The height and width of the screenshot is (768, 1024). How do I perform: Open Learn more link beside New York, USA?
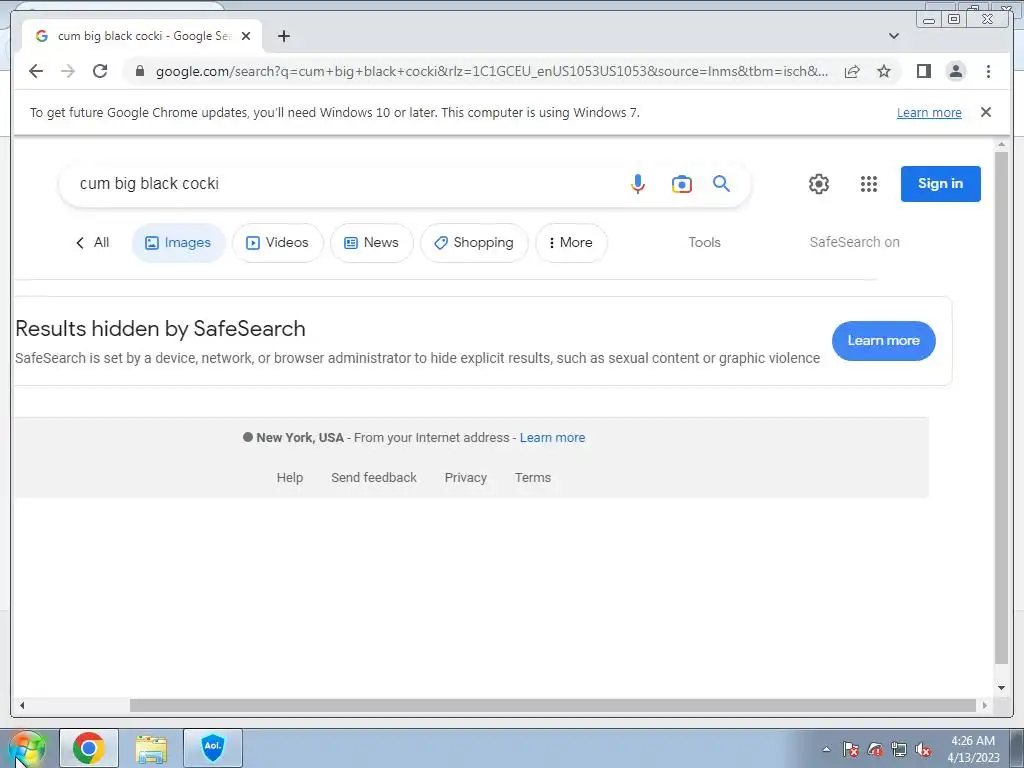pyautogui.click(x=552, y=438)
